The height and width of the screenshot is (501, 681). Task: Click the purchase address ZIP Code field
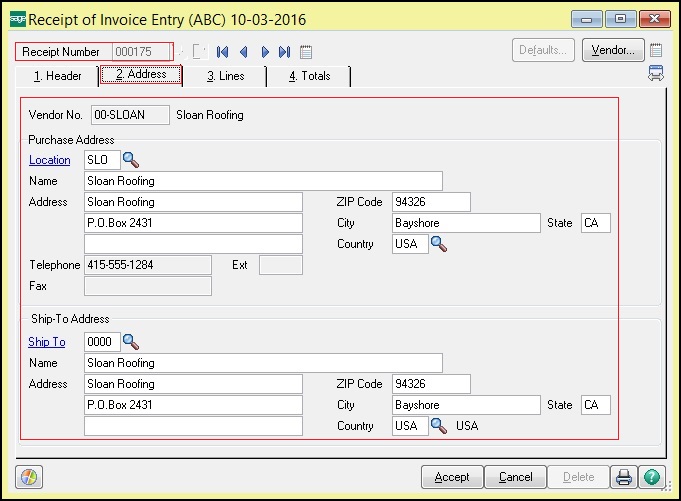click(431, 202)
